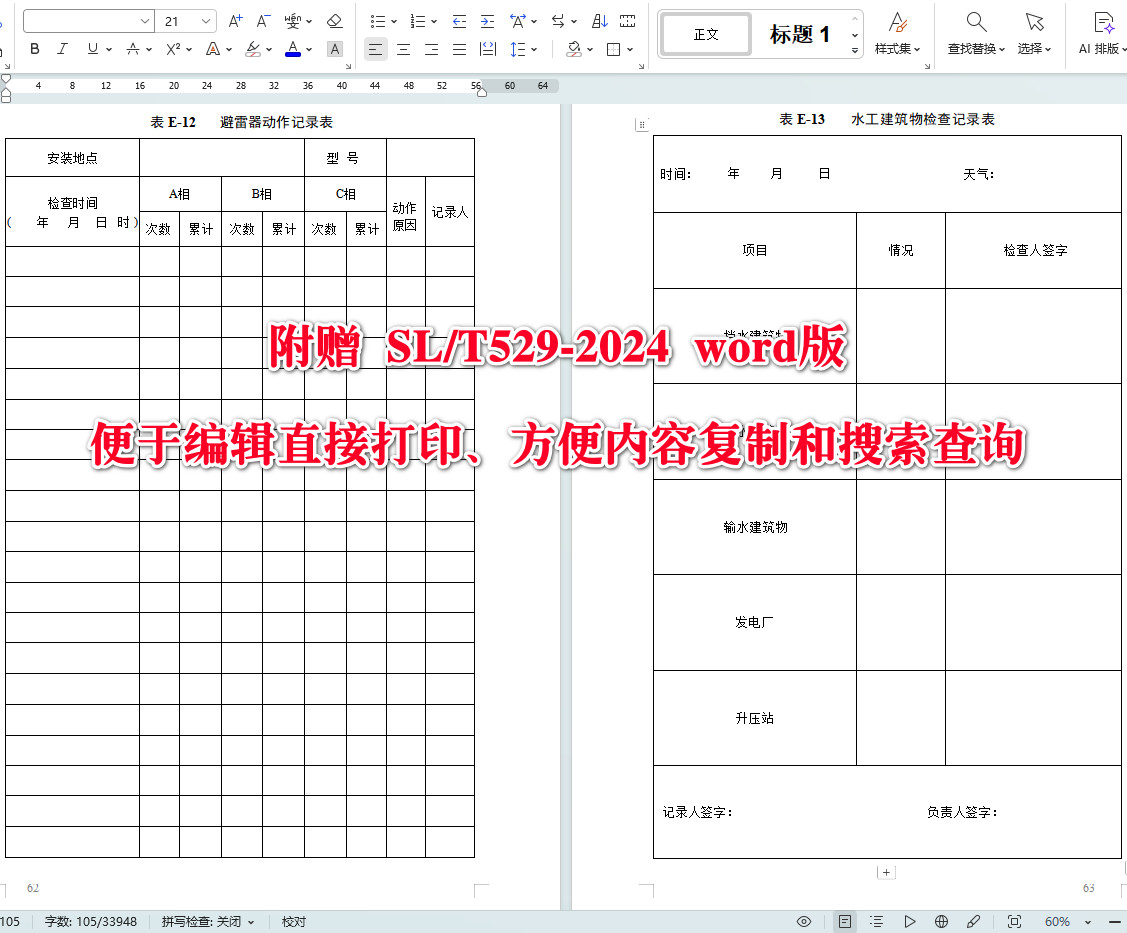Viewport: 1127px width, 933px height.
Task: Increase the font size with A+
Action: coord(236,20)
